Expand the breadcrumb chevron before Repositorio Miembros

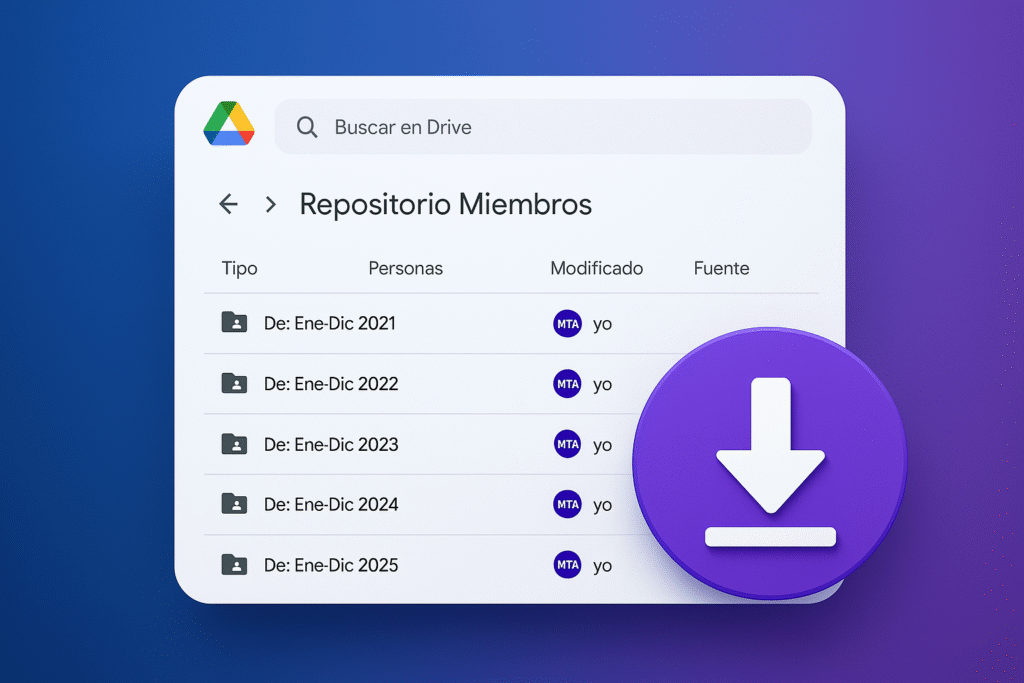click(270, 204)
